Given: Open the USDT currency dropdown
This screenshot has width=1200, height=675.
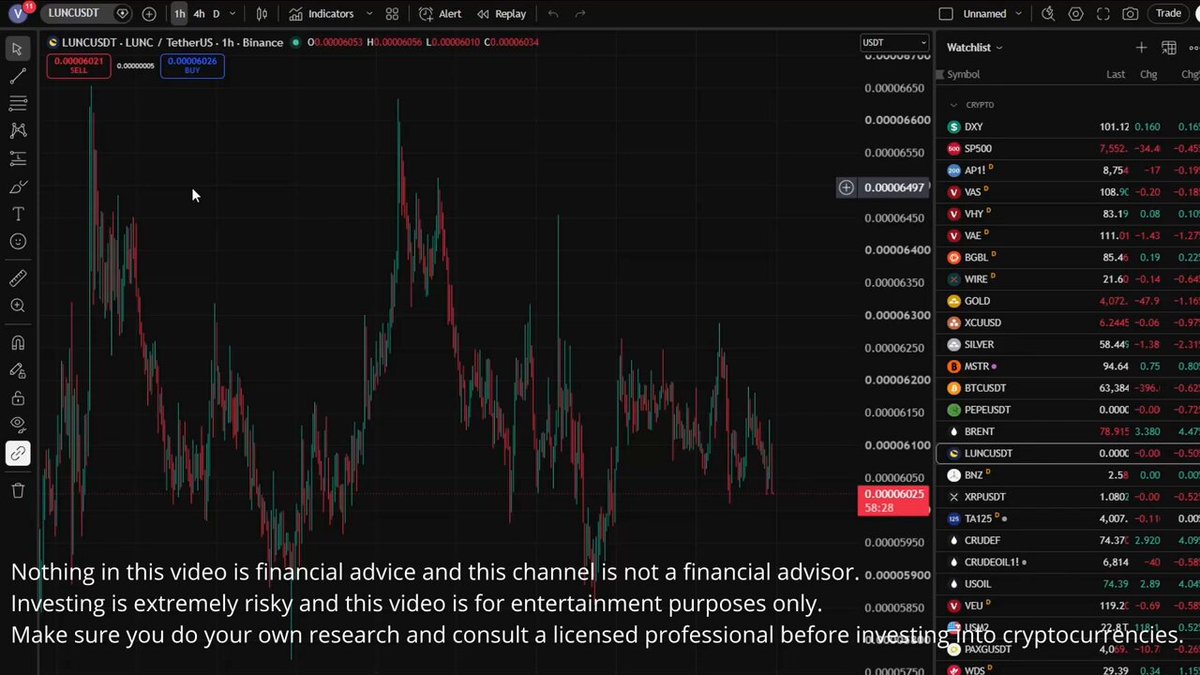Looking at the screenshot, I should point(895,42).
